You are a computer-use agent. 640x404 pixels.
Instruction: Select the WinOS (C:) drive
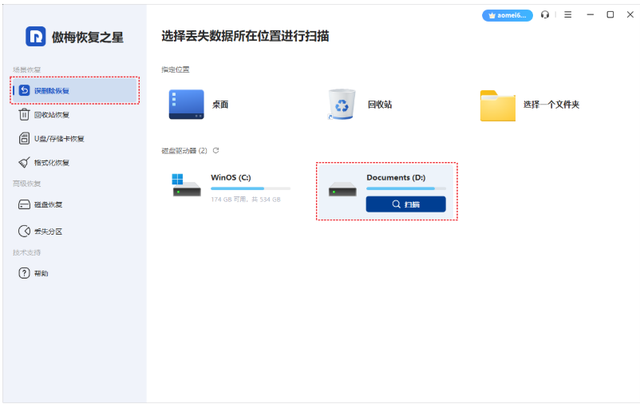(231, 187)
